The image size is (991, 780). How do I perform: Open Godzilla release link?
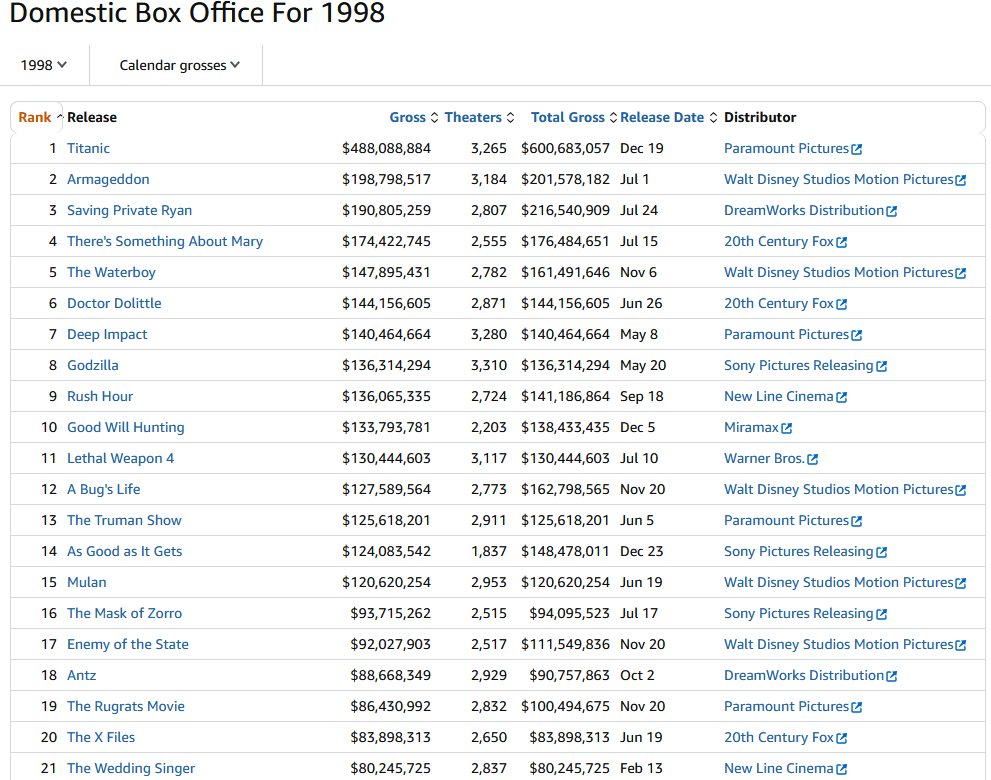point(93,365)
